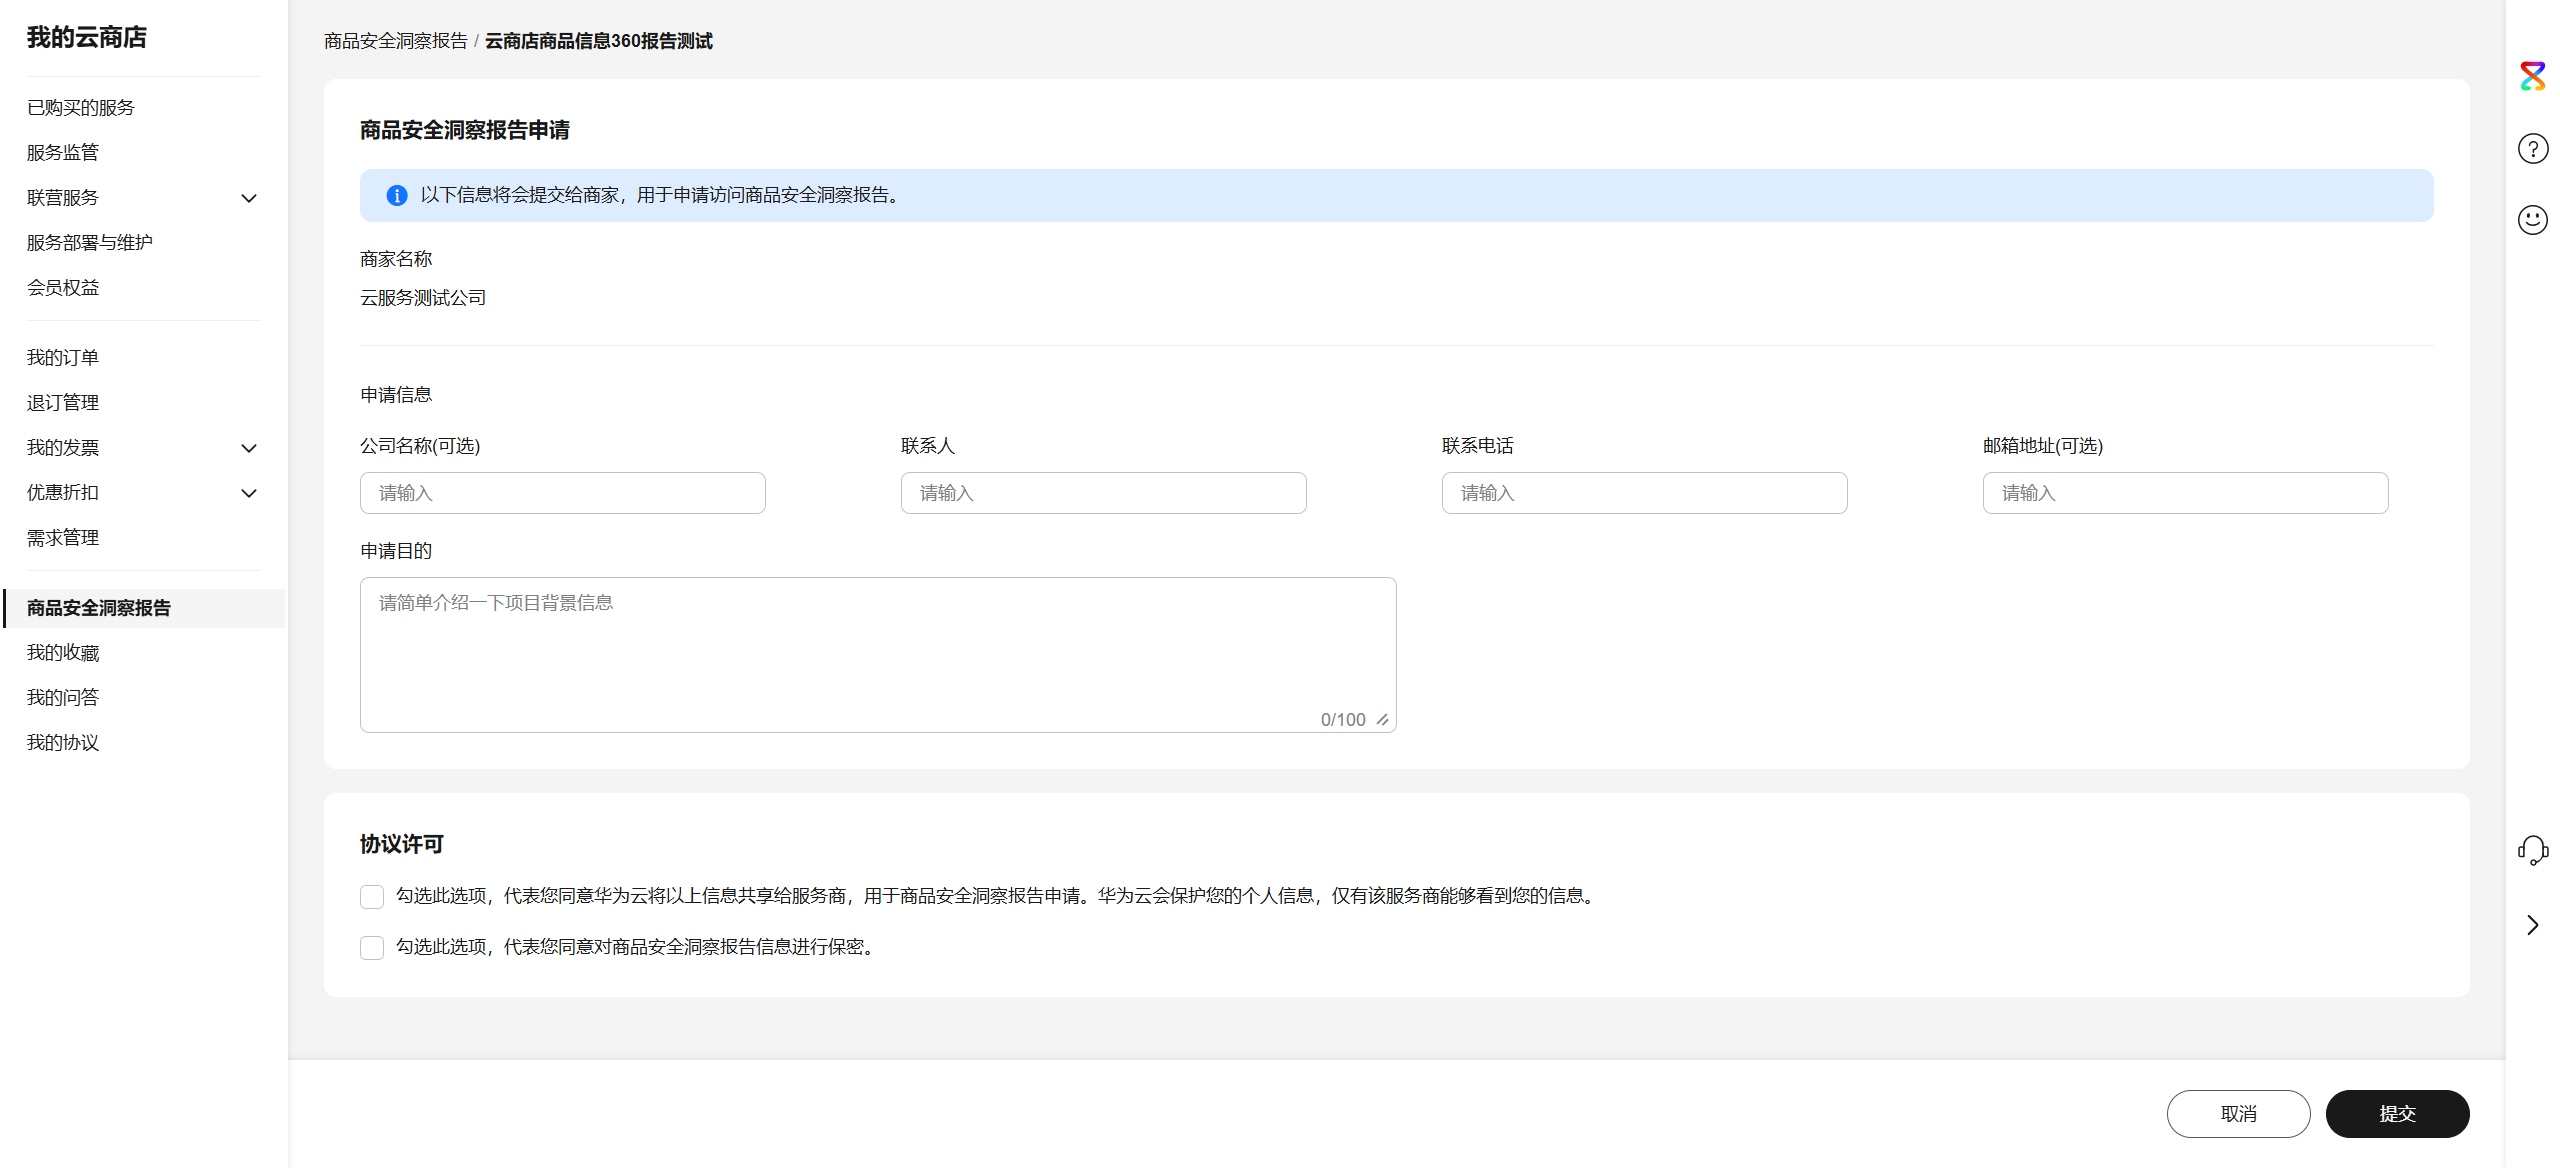This screenshot has height=1168, width=2560.
Task: Click the colorful assistant logo icon
Action: [2532, 76]
